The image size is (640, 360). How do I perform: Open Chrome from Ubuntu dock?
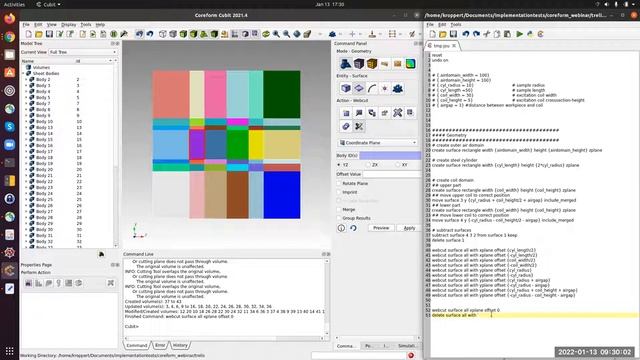coord(9,37)
